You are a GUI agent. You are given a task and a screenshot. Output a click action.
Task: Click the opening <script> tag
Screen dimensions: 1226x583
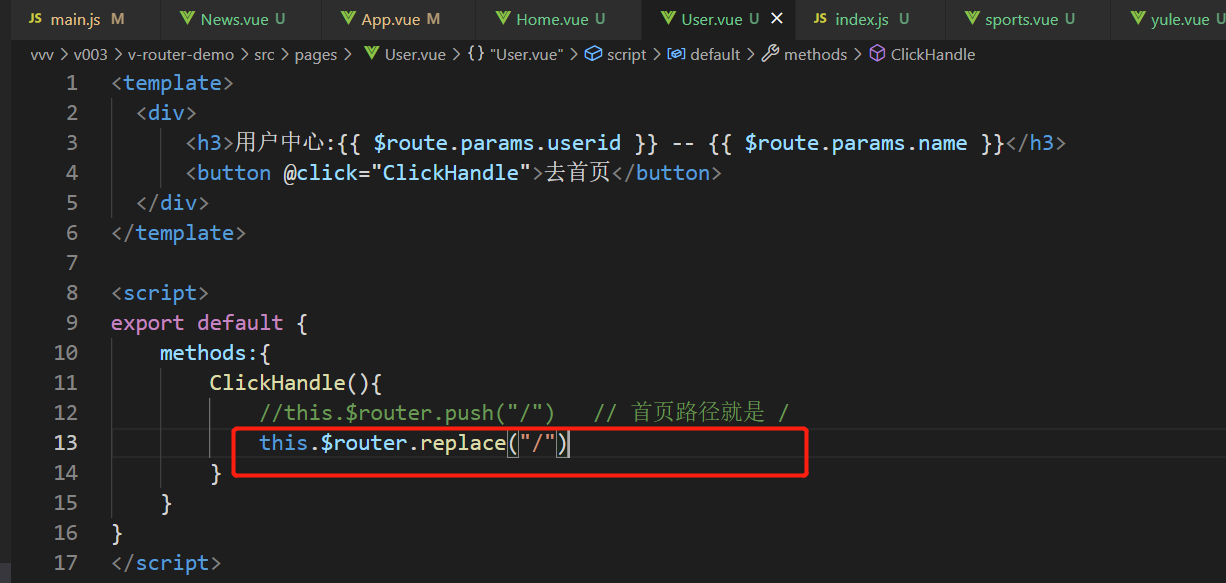[x=160, y=293]
